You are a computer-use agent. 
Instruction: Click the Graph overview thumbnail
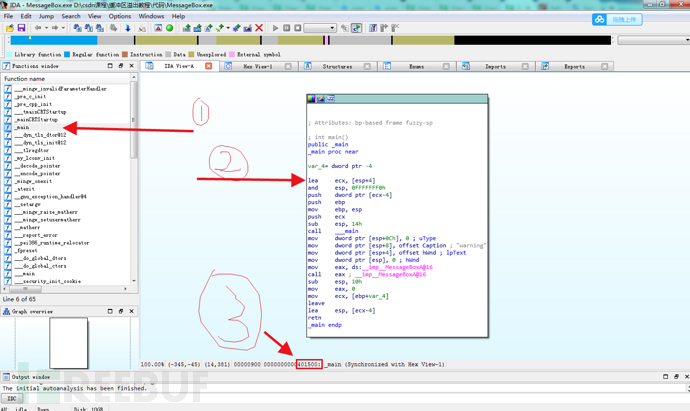pyautogui.click(x=69, y=343)
